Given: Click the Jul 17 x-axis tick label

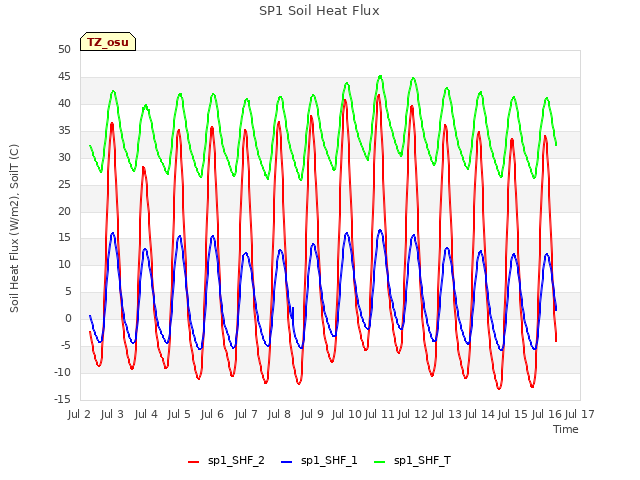Looking at the screenshot, I should [x=580, y=414].
